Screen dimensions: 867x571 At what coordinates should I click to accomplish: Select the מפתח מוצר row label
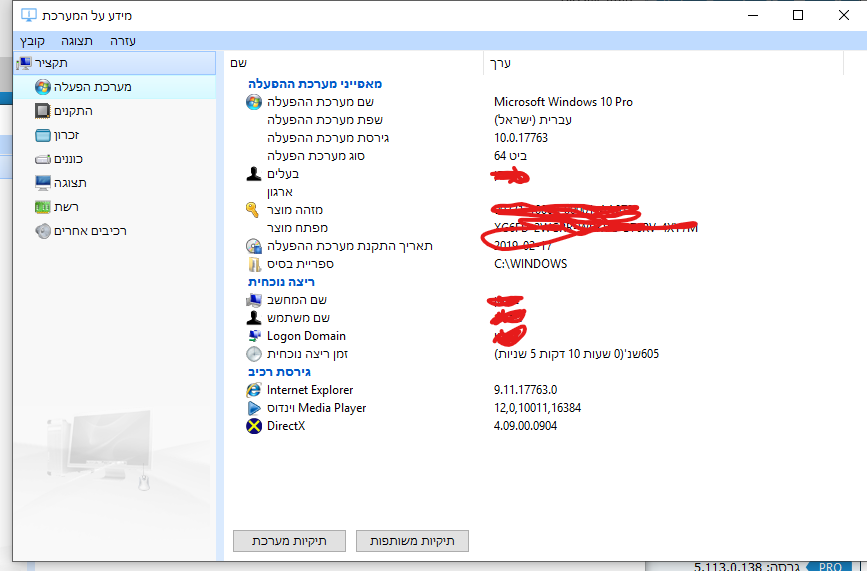(297, 228)
